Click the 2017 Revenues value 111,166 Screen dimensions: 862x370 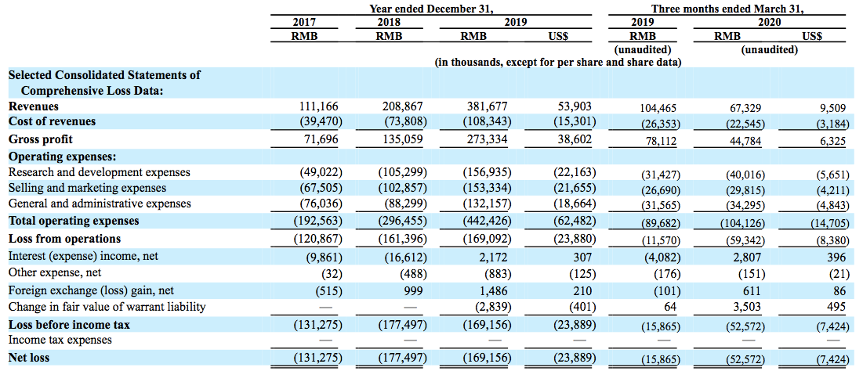319,106
